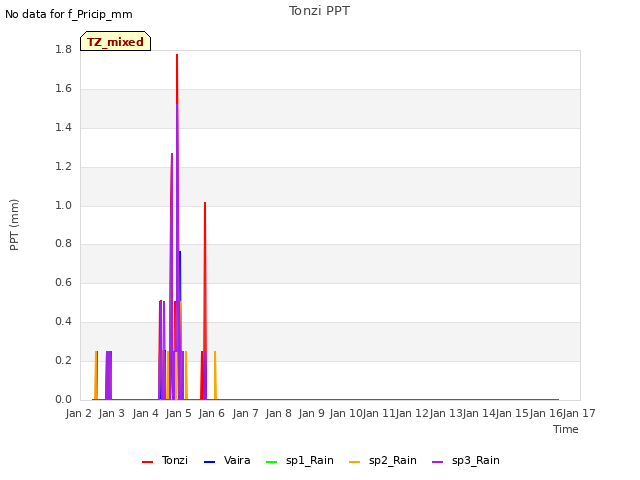Click the Jan 4 x-axis tick label

point(145,413)
